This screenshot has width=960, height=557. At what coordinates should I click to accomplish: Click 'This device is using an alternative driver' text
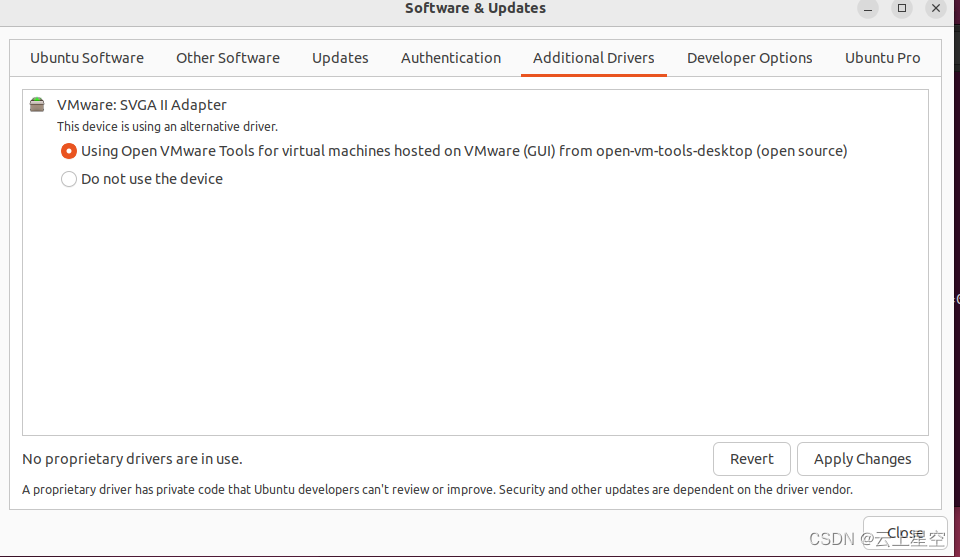pos(167,127)
